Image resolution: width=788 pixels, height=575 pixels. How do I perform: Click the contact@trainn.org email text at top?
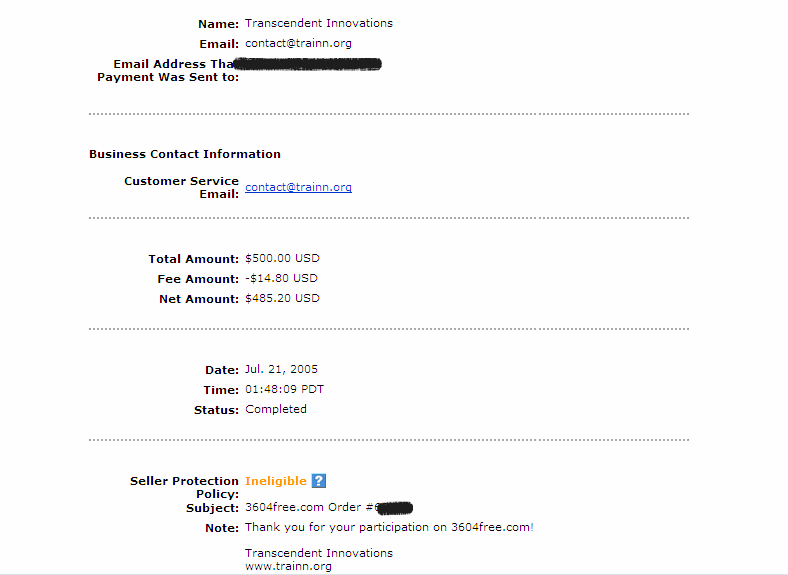(x=299, y=43)
